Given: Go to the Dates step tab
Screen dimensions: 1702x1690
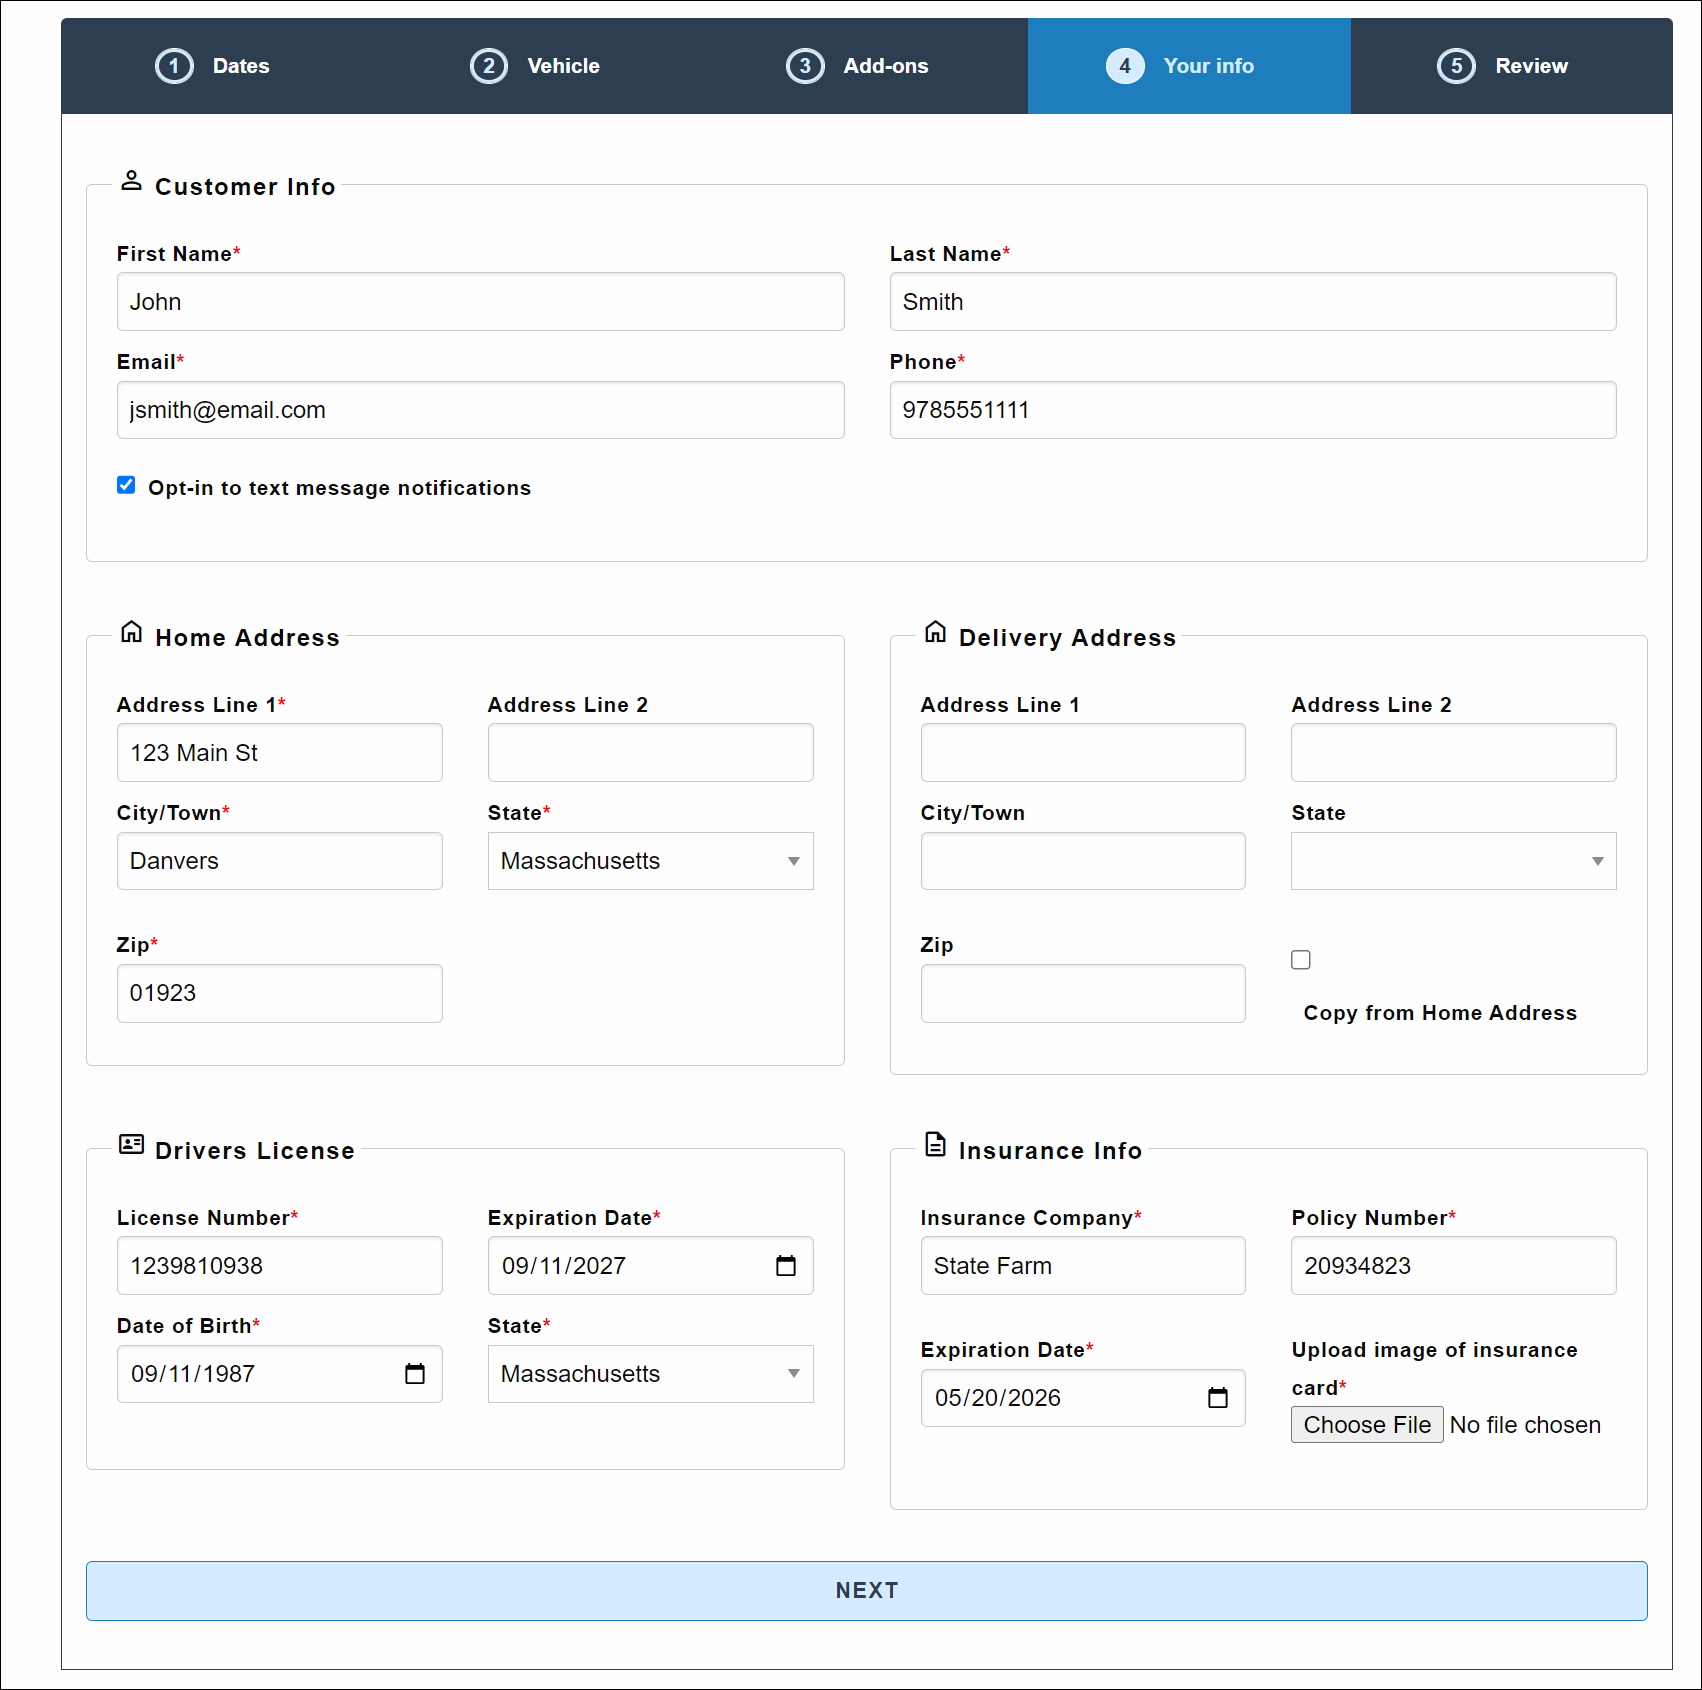Looking at the screenshot, I should tap(213, 66).
